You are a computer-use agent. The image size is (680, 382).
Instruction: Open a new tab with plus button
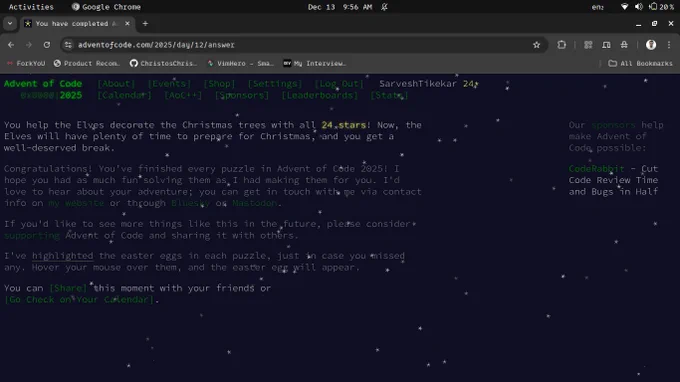tap(145, 23)
